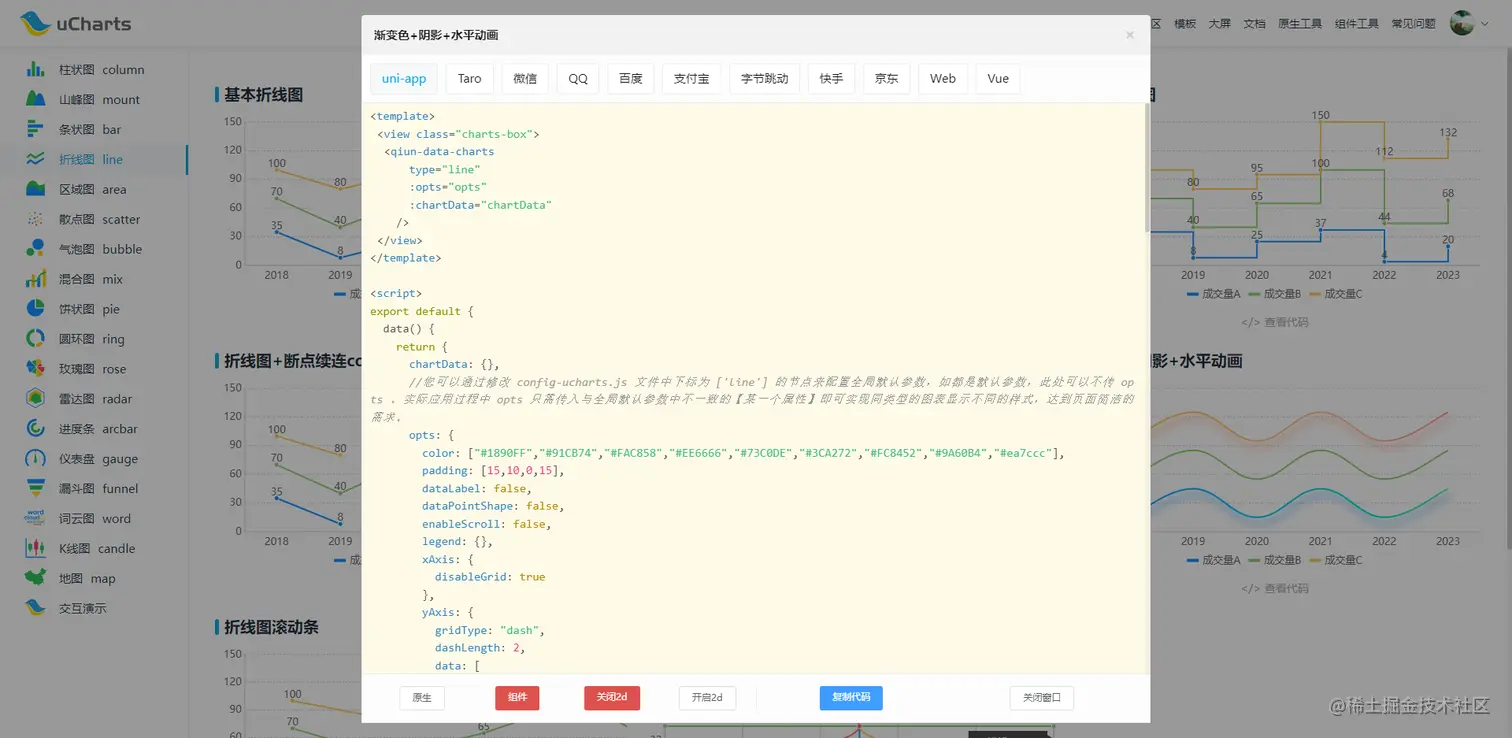Go to 散点图 scatter charts
The height and width of the screenshot is (738, 1512).
[x=94, y=219]
